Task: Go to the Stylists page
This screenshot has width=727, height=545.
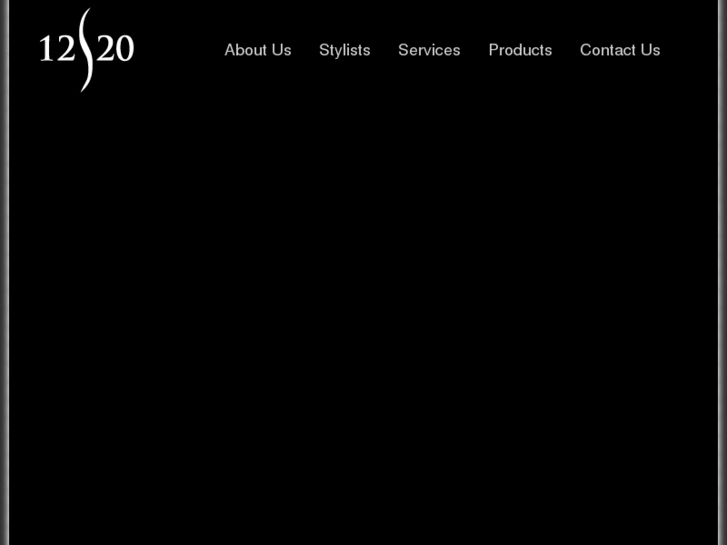Action: 344,50
